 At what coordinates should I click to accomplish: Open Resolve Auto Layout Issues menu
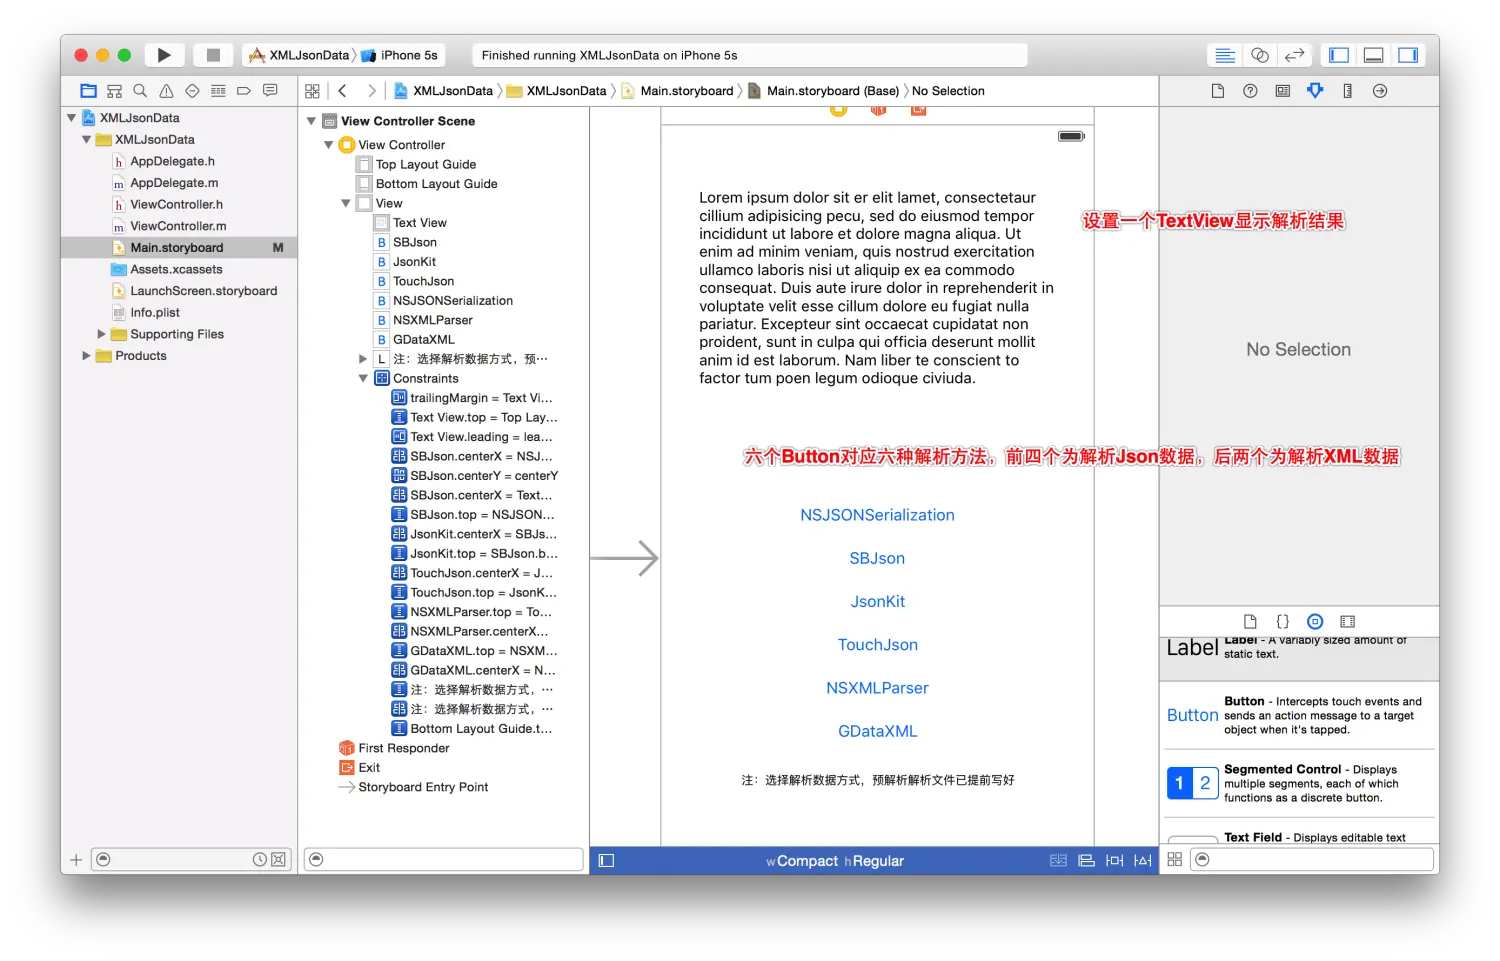coord(1143,860)
